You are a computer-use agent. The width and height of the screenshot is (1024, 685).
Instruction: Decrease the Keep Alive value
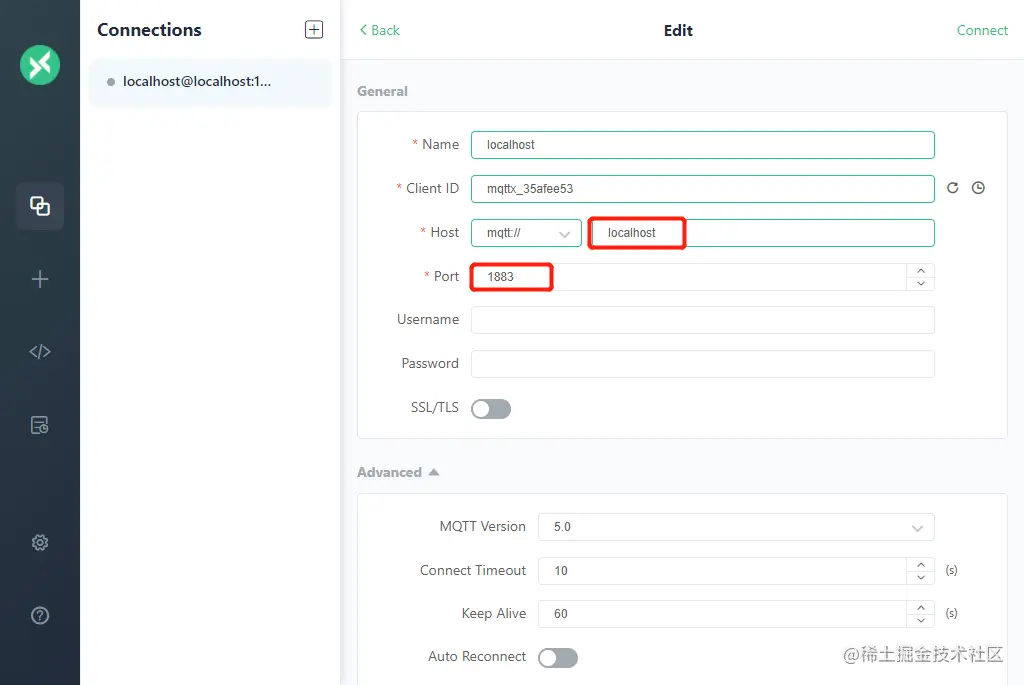(921, 620)
